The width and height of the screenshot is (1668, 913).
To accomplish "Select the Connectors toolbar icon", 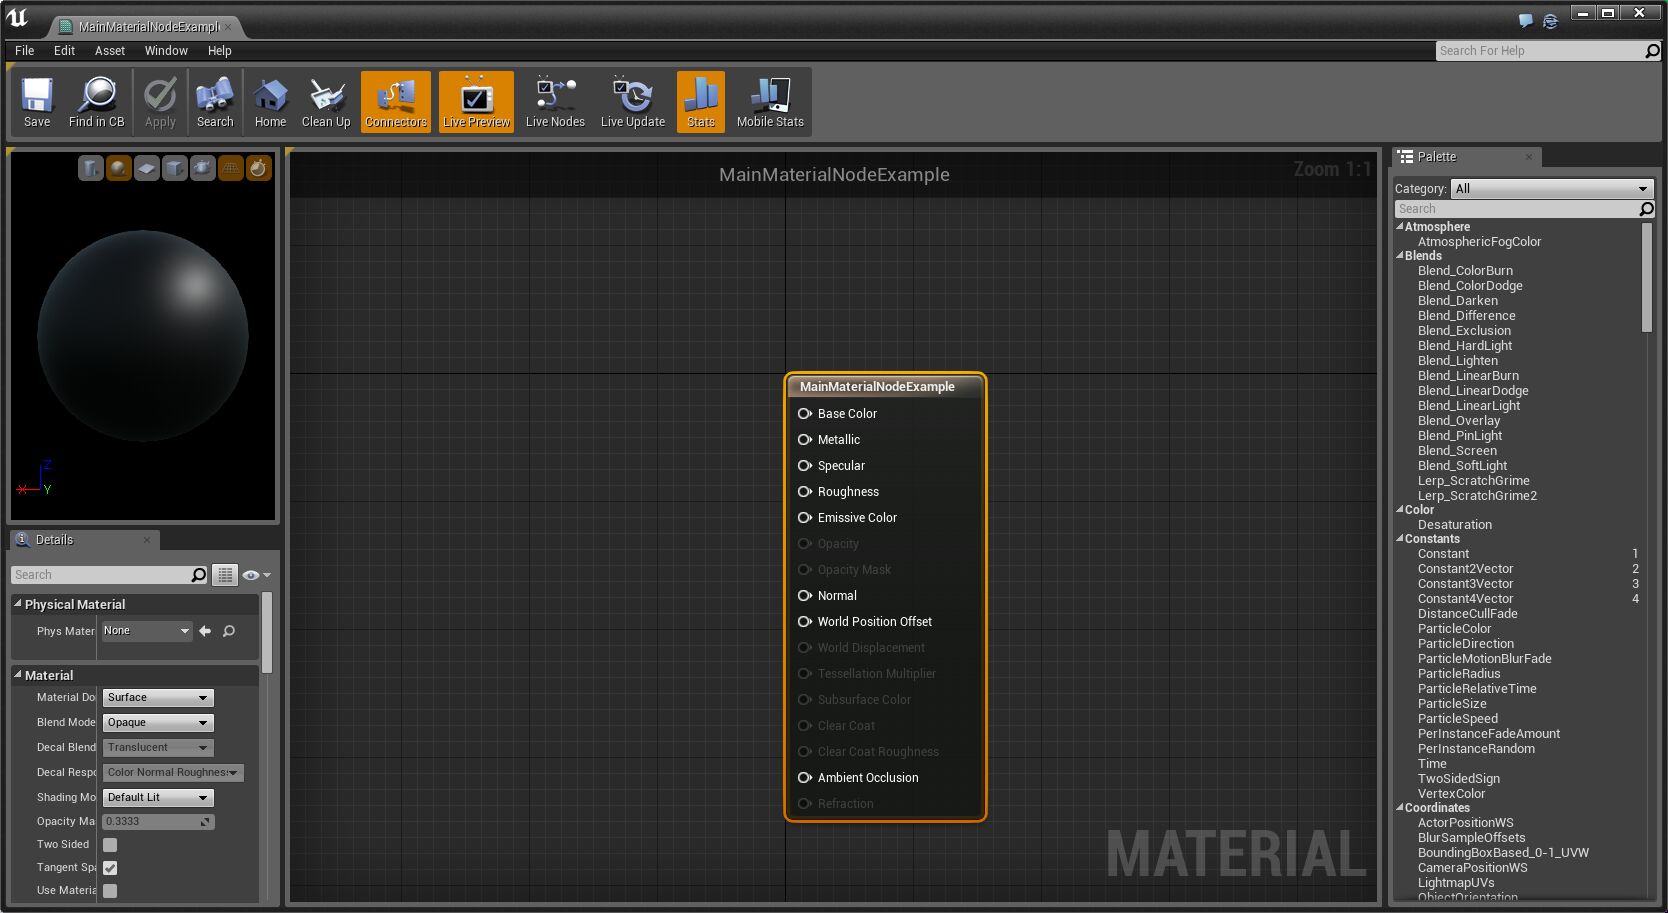I will pyautogui.click(x=395, y=101).
